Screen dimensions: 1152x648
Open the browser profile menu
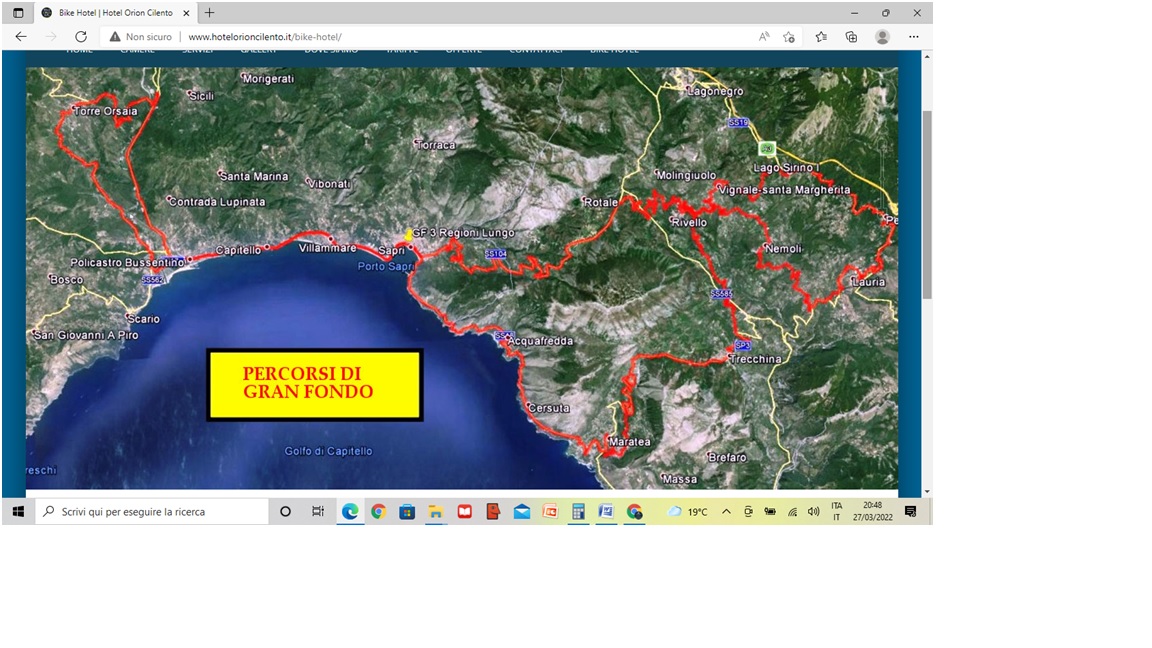(x=882, y=37)
